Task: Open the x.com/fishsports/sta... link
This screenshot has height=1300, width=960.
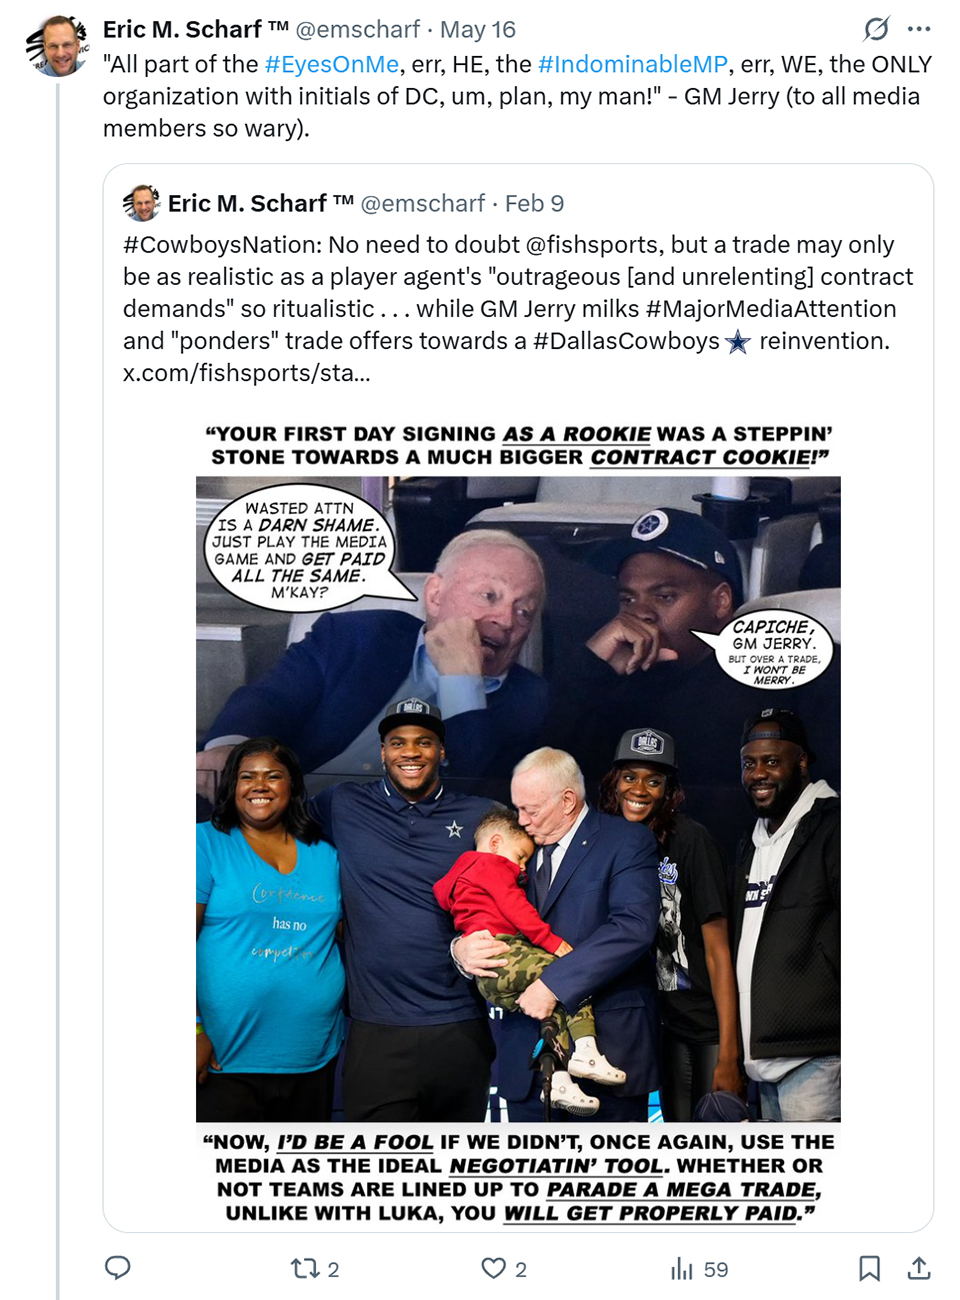Action: (247, 373)
